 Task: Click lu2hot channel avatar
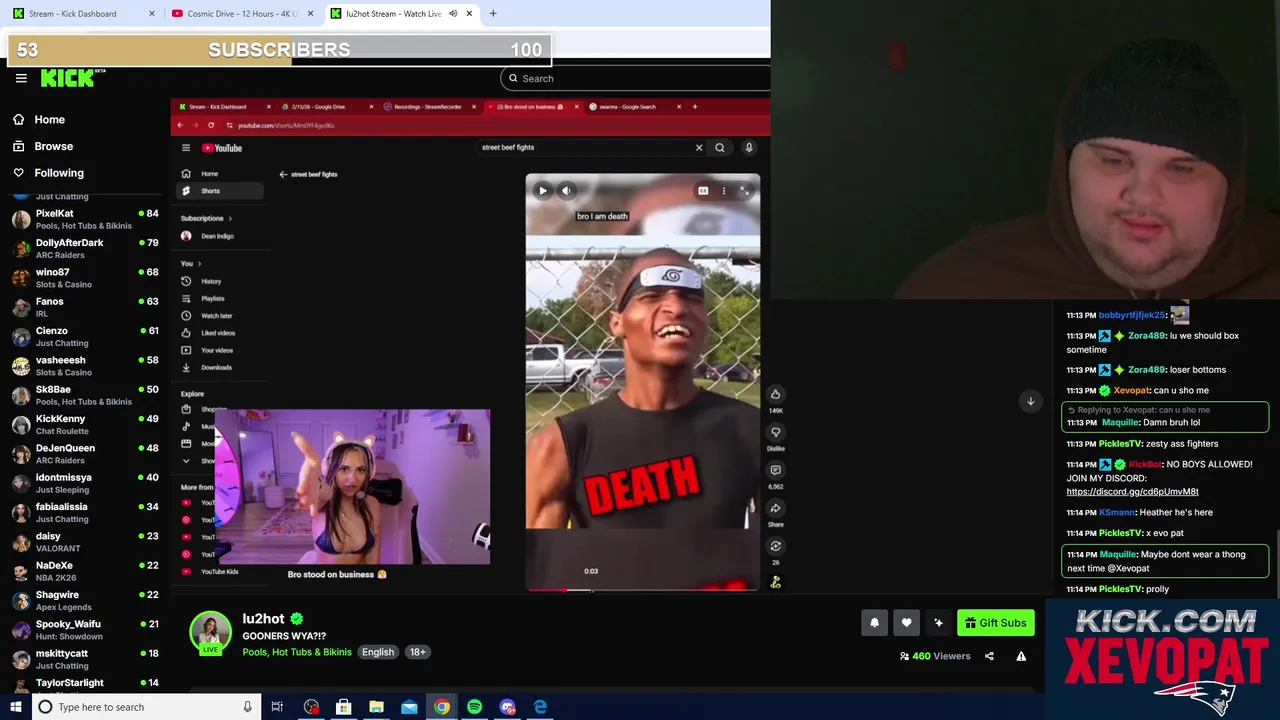pyautogui.click(x=210, y=634)
